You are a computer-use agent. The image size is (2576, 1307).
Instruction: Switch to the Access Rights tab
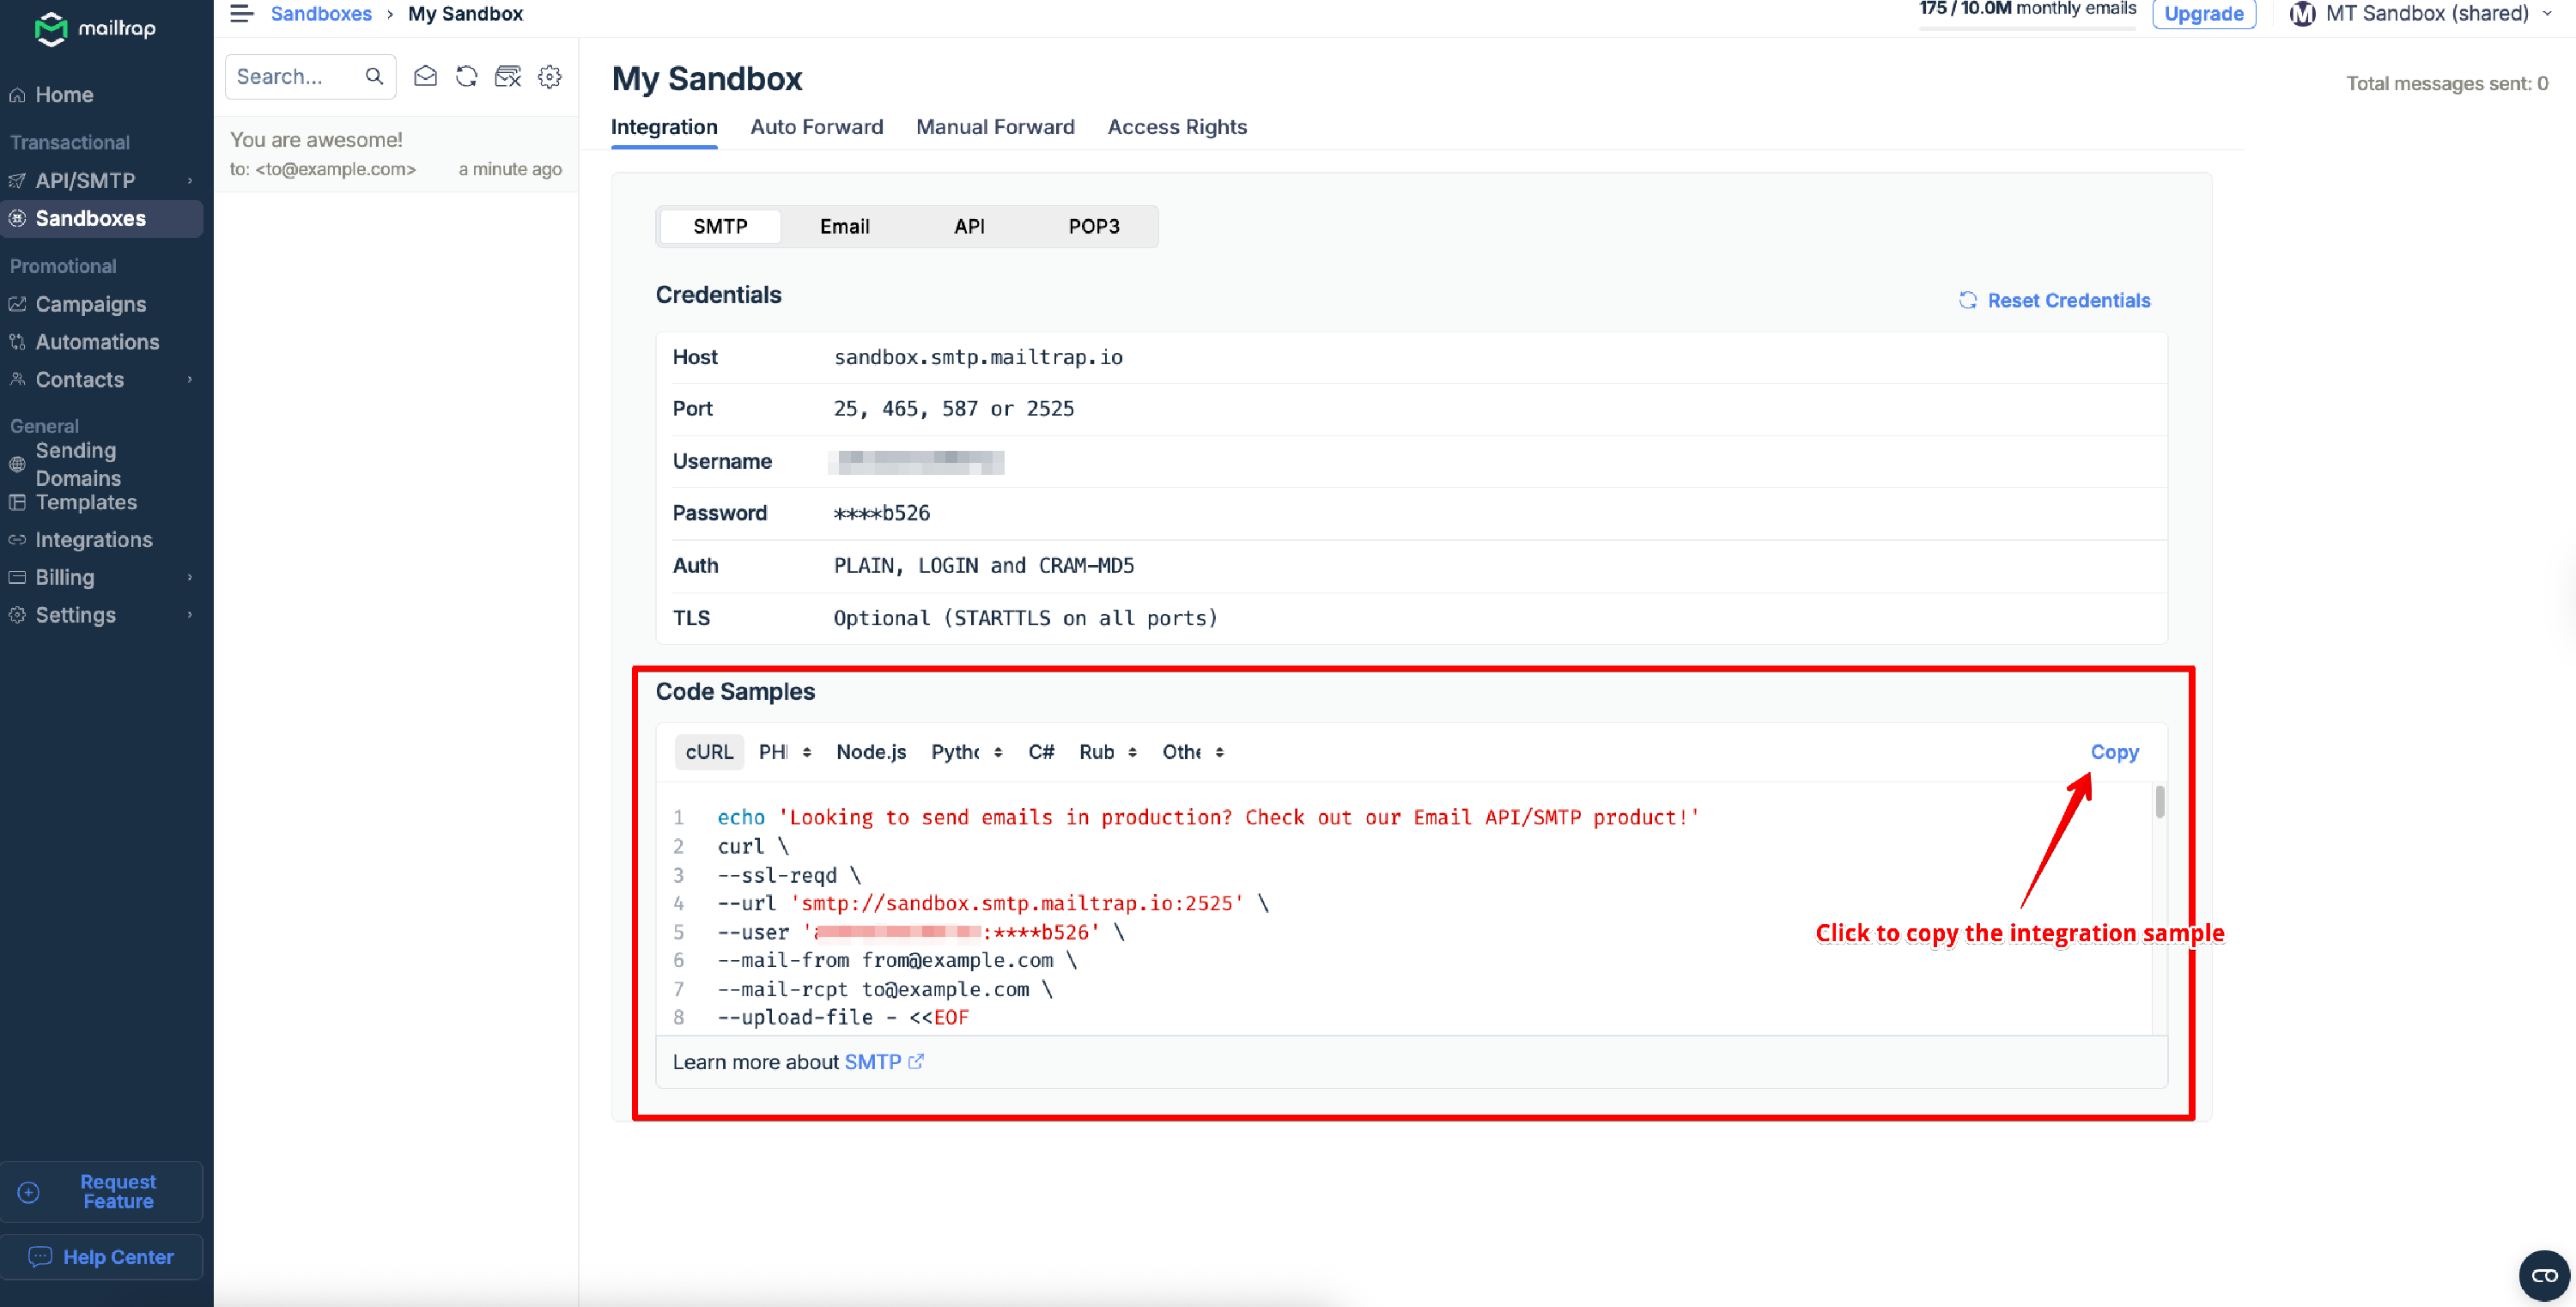[x=1177, y=127]
